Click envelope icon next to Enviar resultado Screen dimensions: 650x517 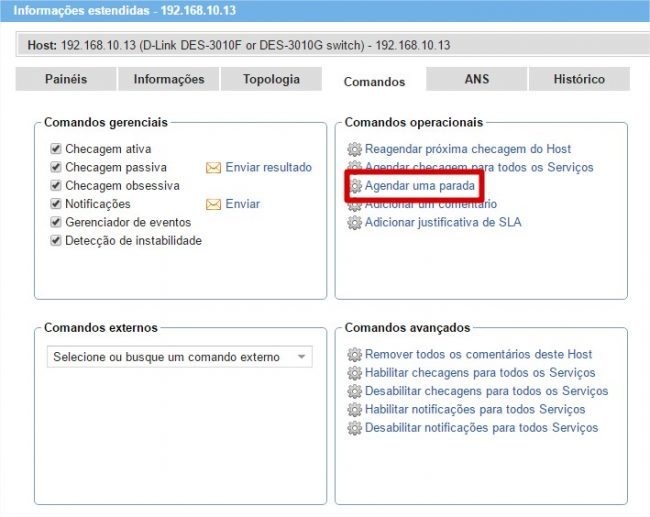213,168
